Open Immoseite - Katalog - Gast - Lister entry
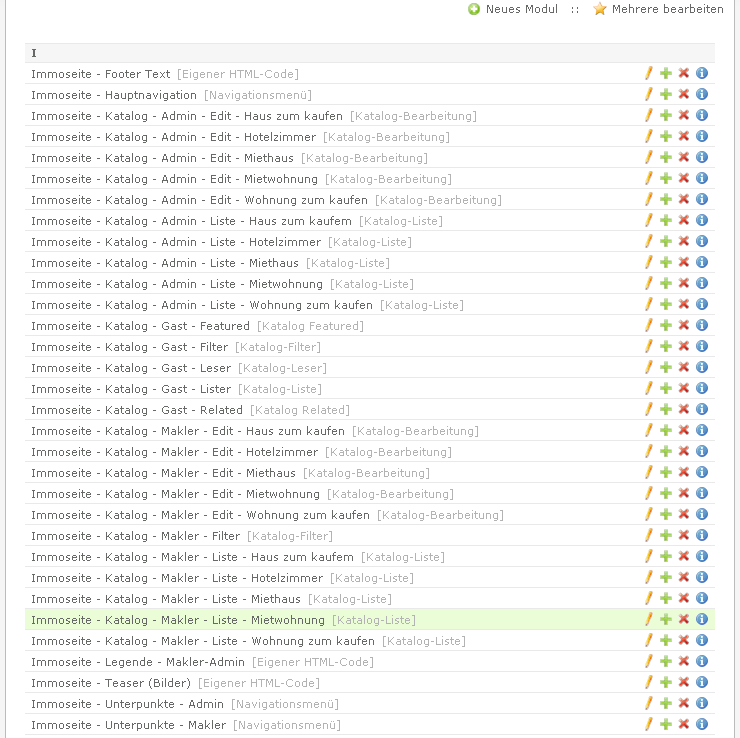This screenshot has height=738, width=740. [131, 389]
